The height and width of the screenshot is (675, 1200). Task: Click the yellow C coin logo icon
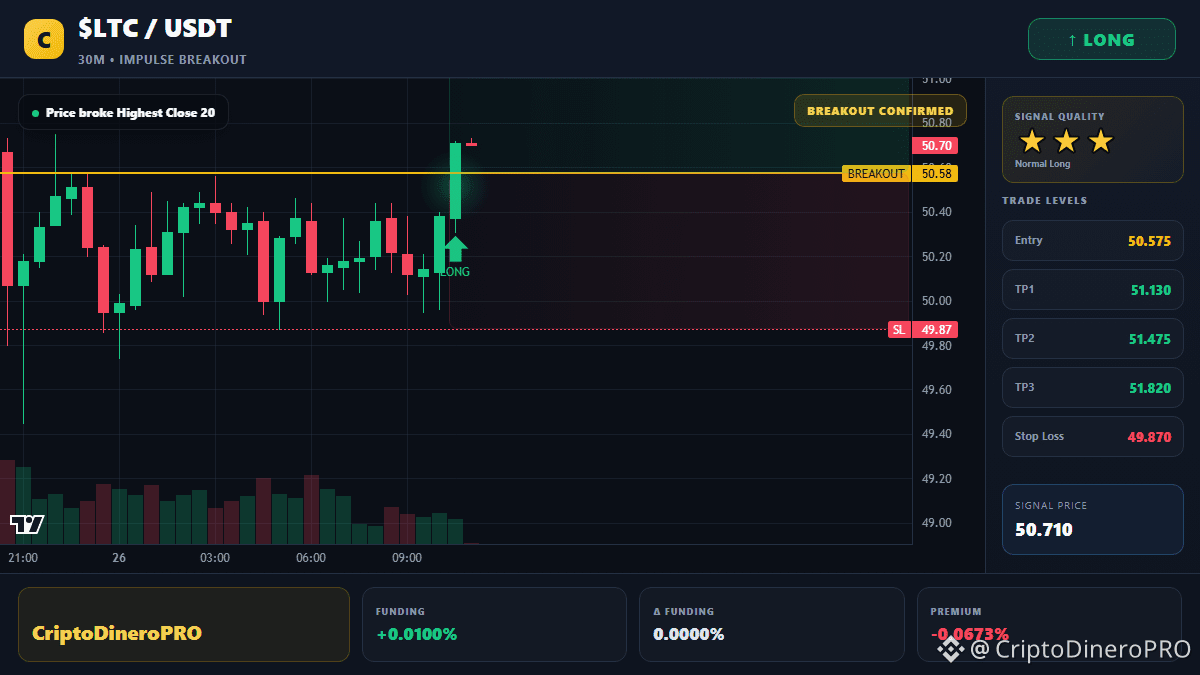coord(44,39)
